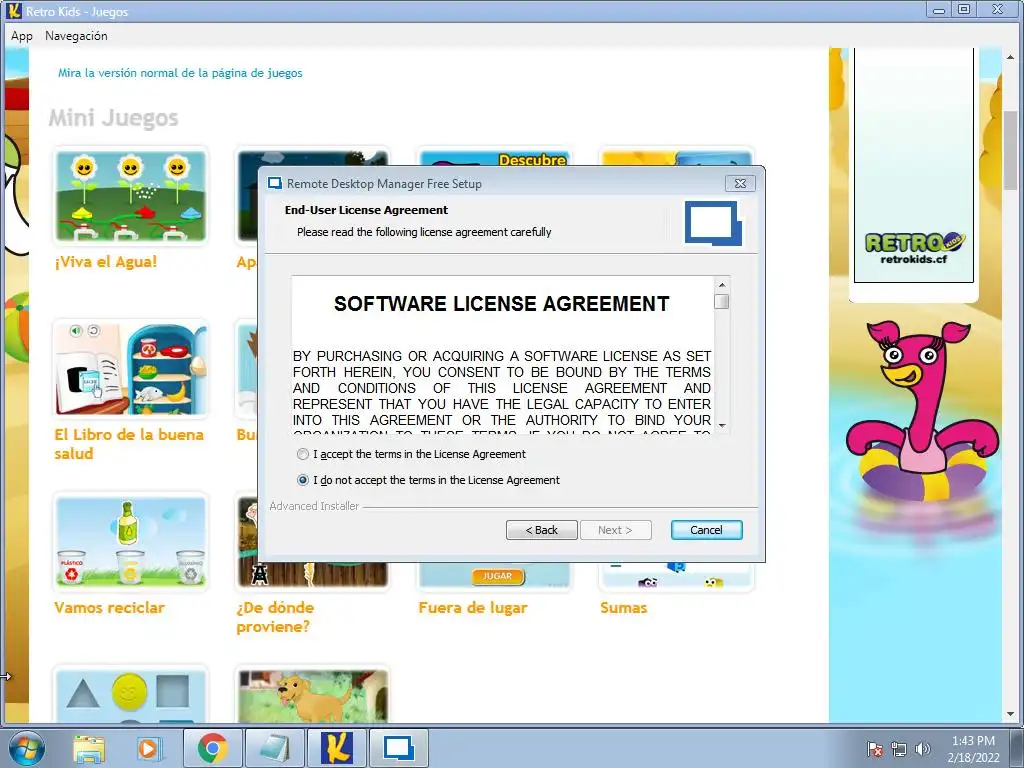Click the page scrollbar up arrow
Screen dimensions: 1024x768
[x=1011, y=57]
